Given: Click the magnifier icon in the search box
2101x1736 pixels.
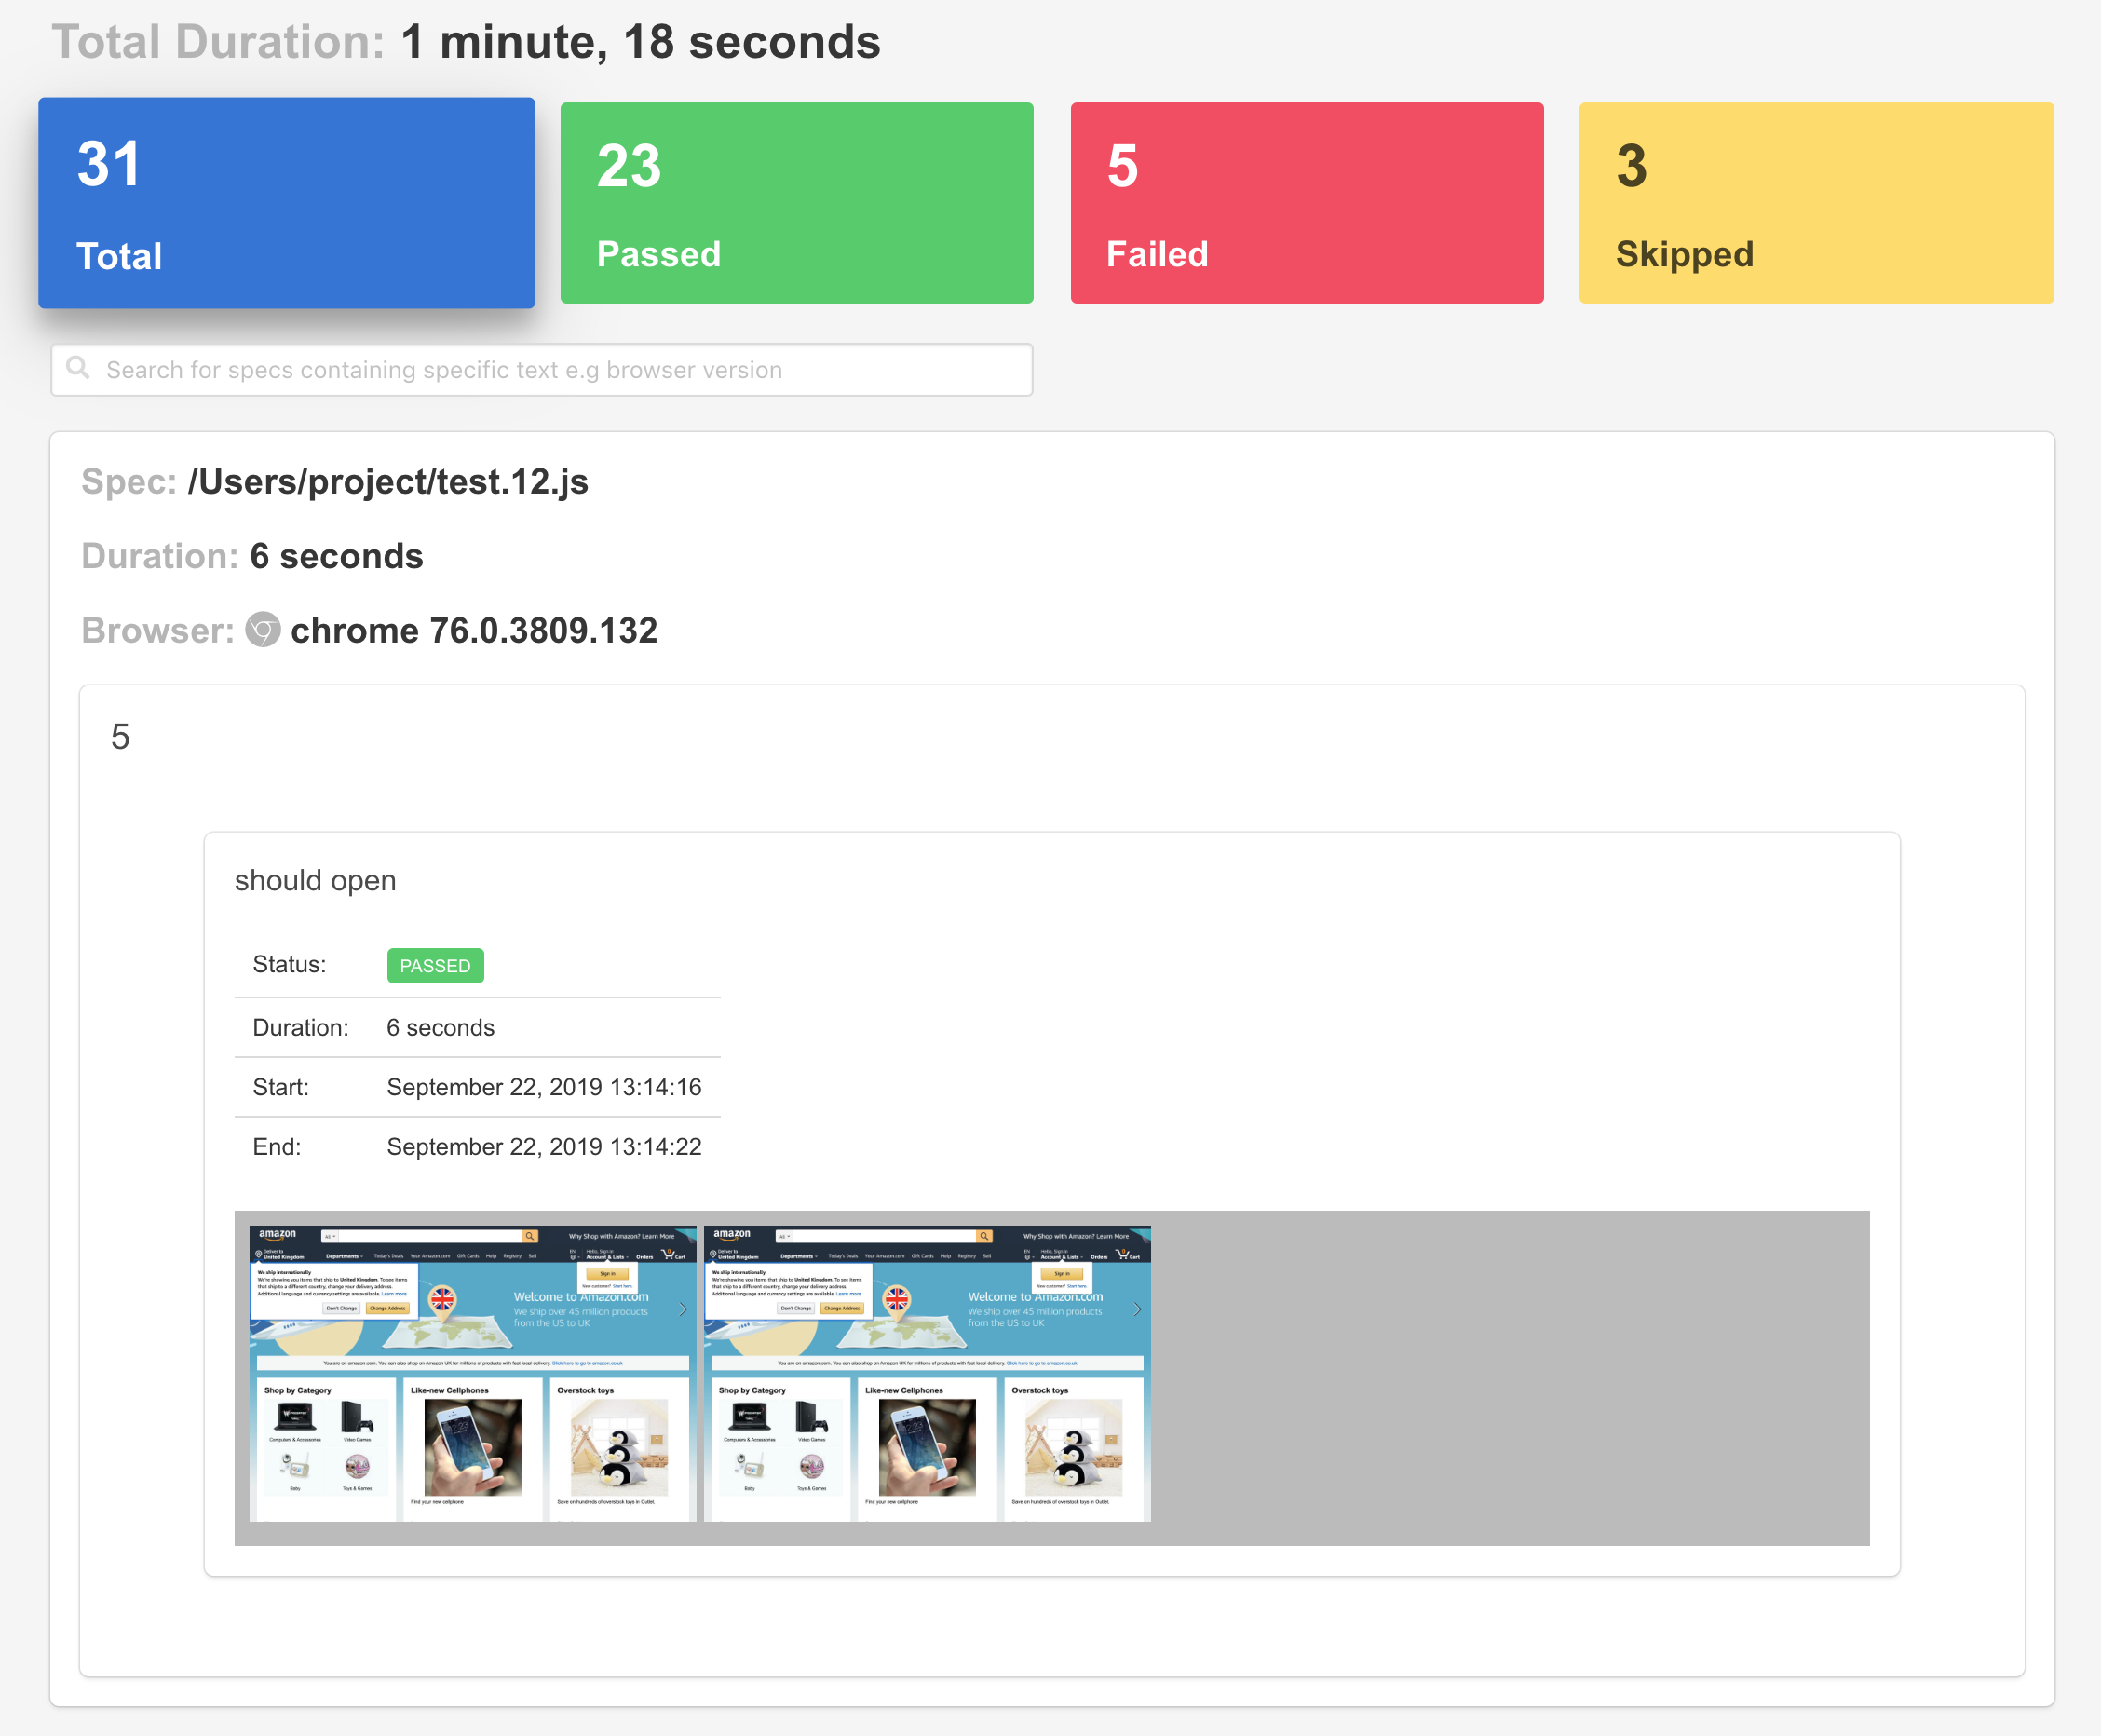Looking at the screenshot, I should tap(78, 368).
